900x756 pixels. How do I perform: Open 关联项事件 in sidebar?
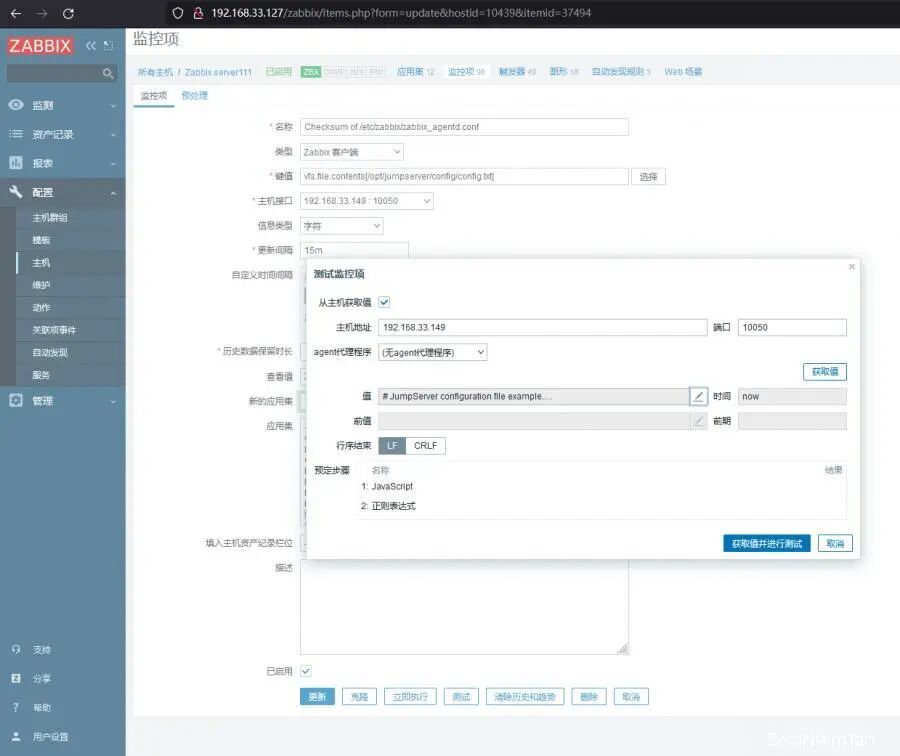54,329
